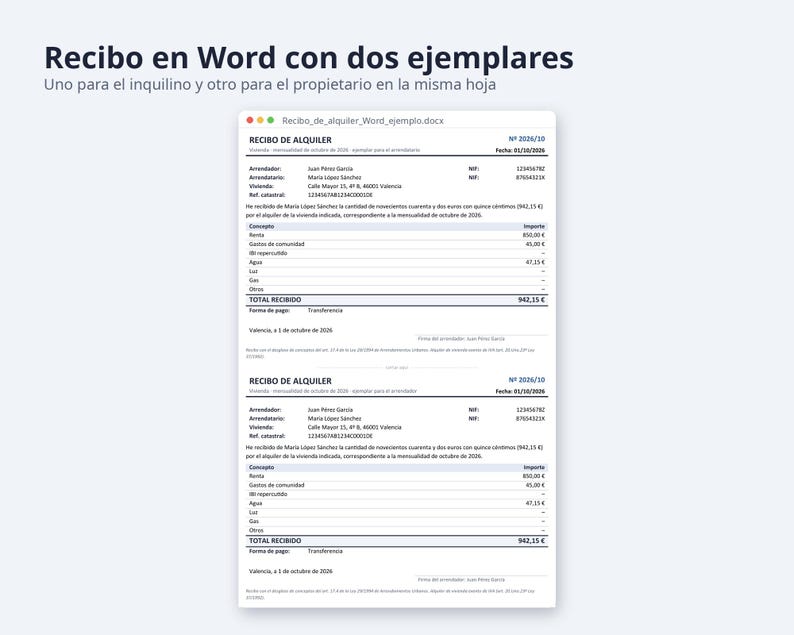This screenshot has width=794, height=635.
Task: Click 'Juan Pérez García' beside Arrendador, lower receipt
Action: pyautogui.click(x=330, y=410)
